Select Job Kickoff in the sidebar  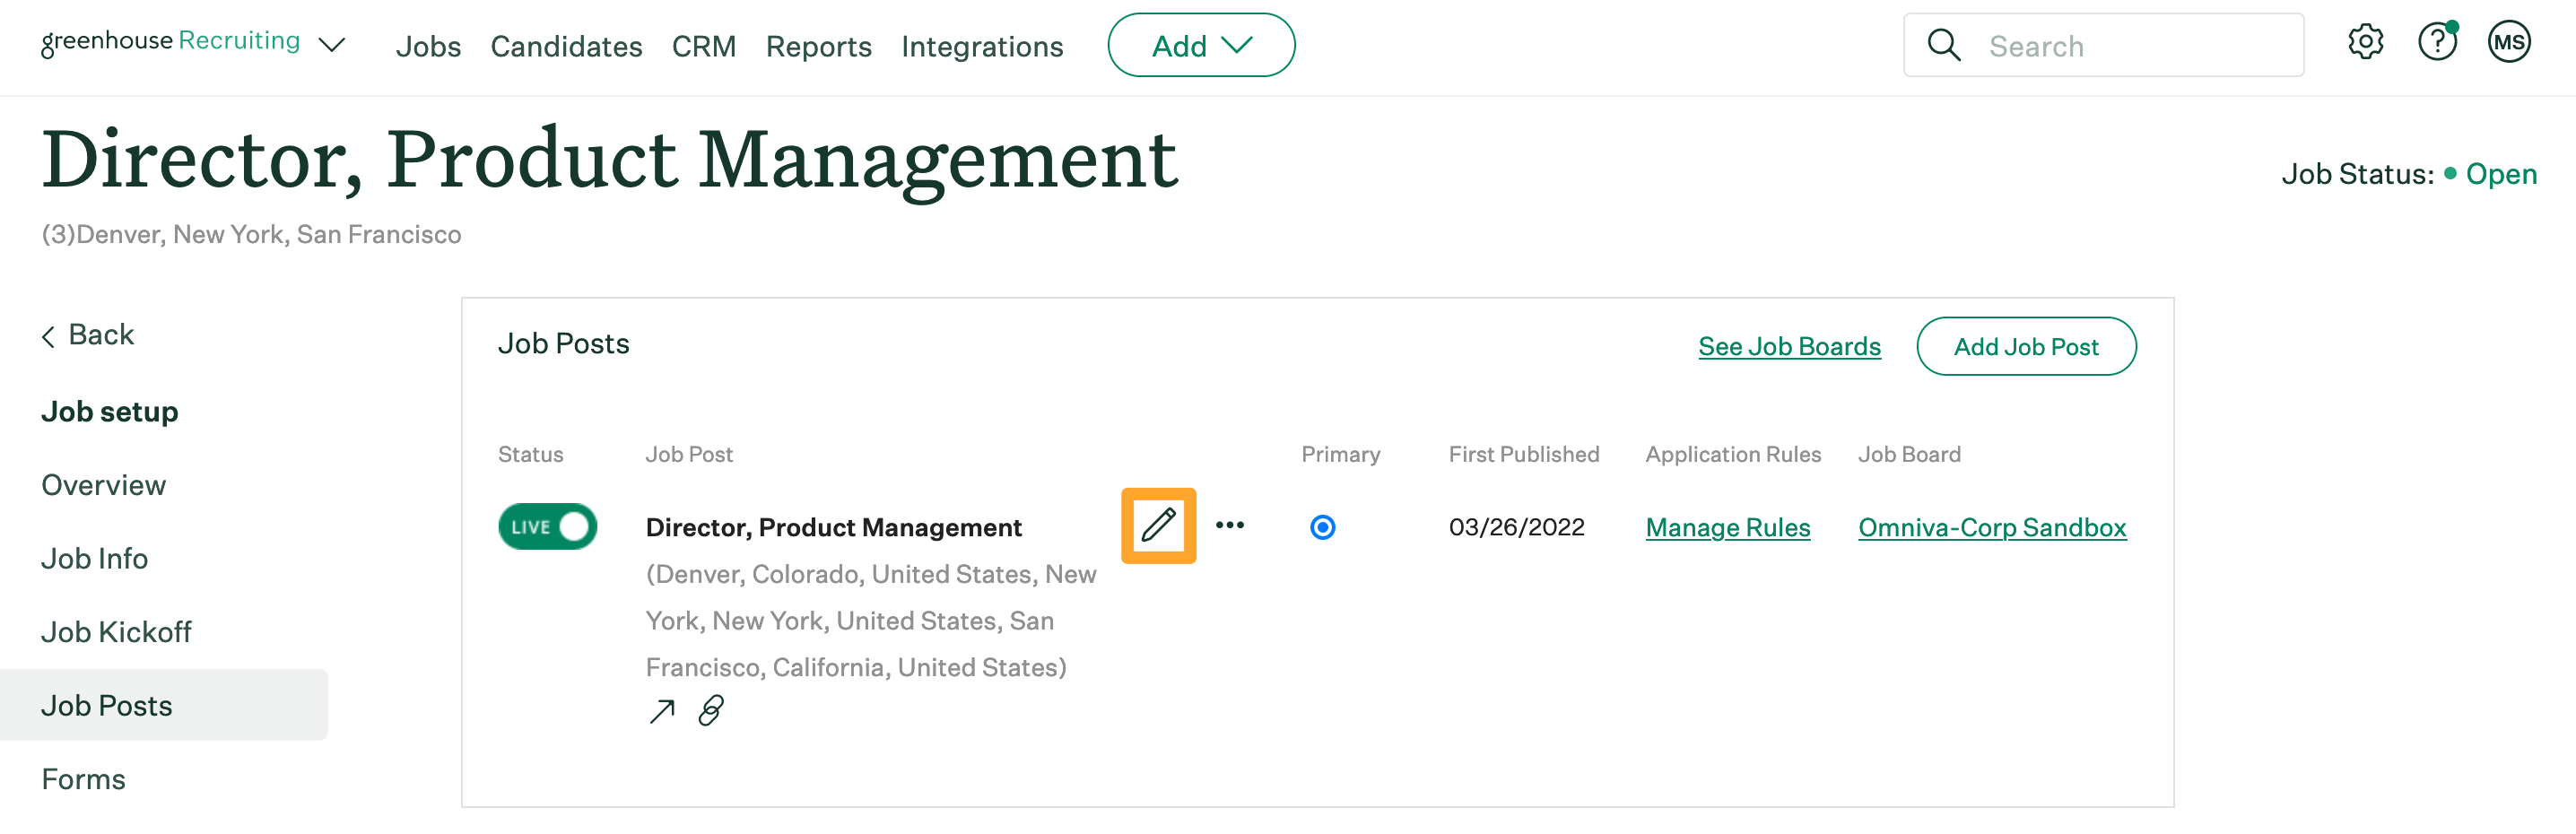point(116,631)
